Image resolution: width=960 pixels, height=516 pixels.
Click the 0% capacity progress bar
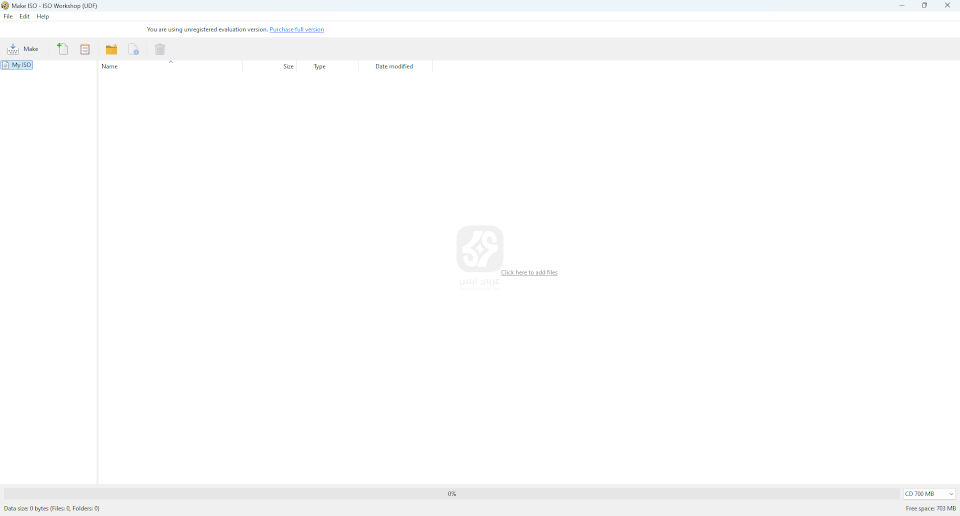click(451, 494)
